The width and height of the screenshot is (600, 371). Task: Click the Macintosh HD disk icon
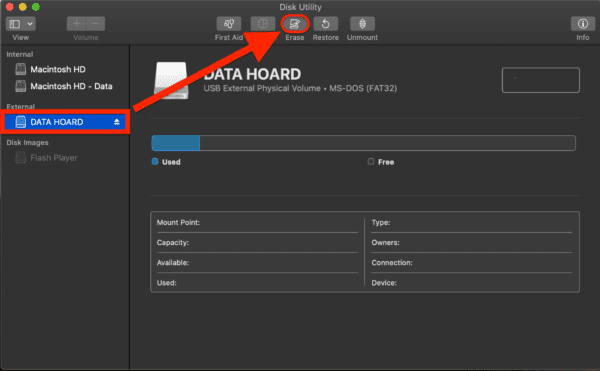(21, 69)
